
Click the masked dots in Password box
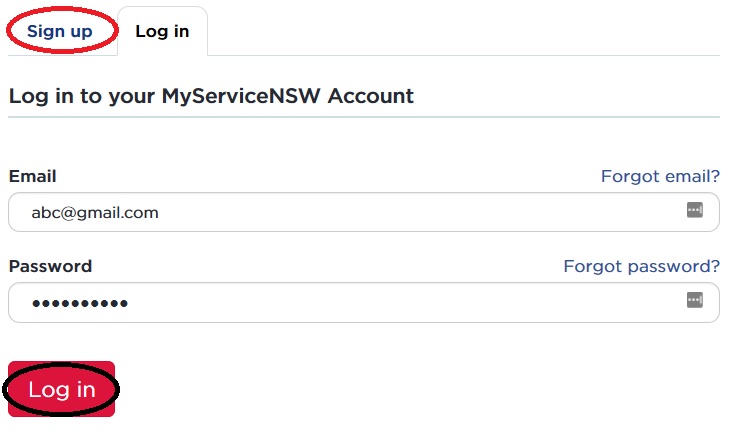(x=80, y=302)
